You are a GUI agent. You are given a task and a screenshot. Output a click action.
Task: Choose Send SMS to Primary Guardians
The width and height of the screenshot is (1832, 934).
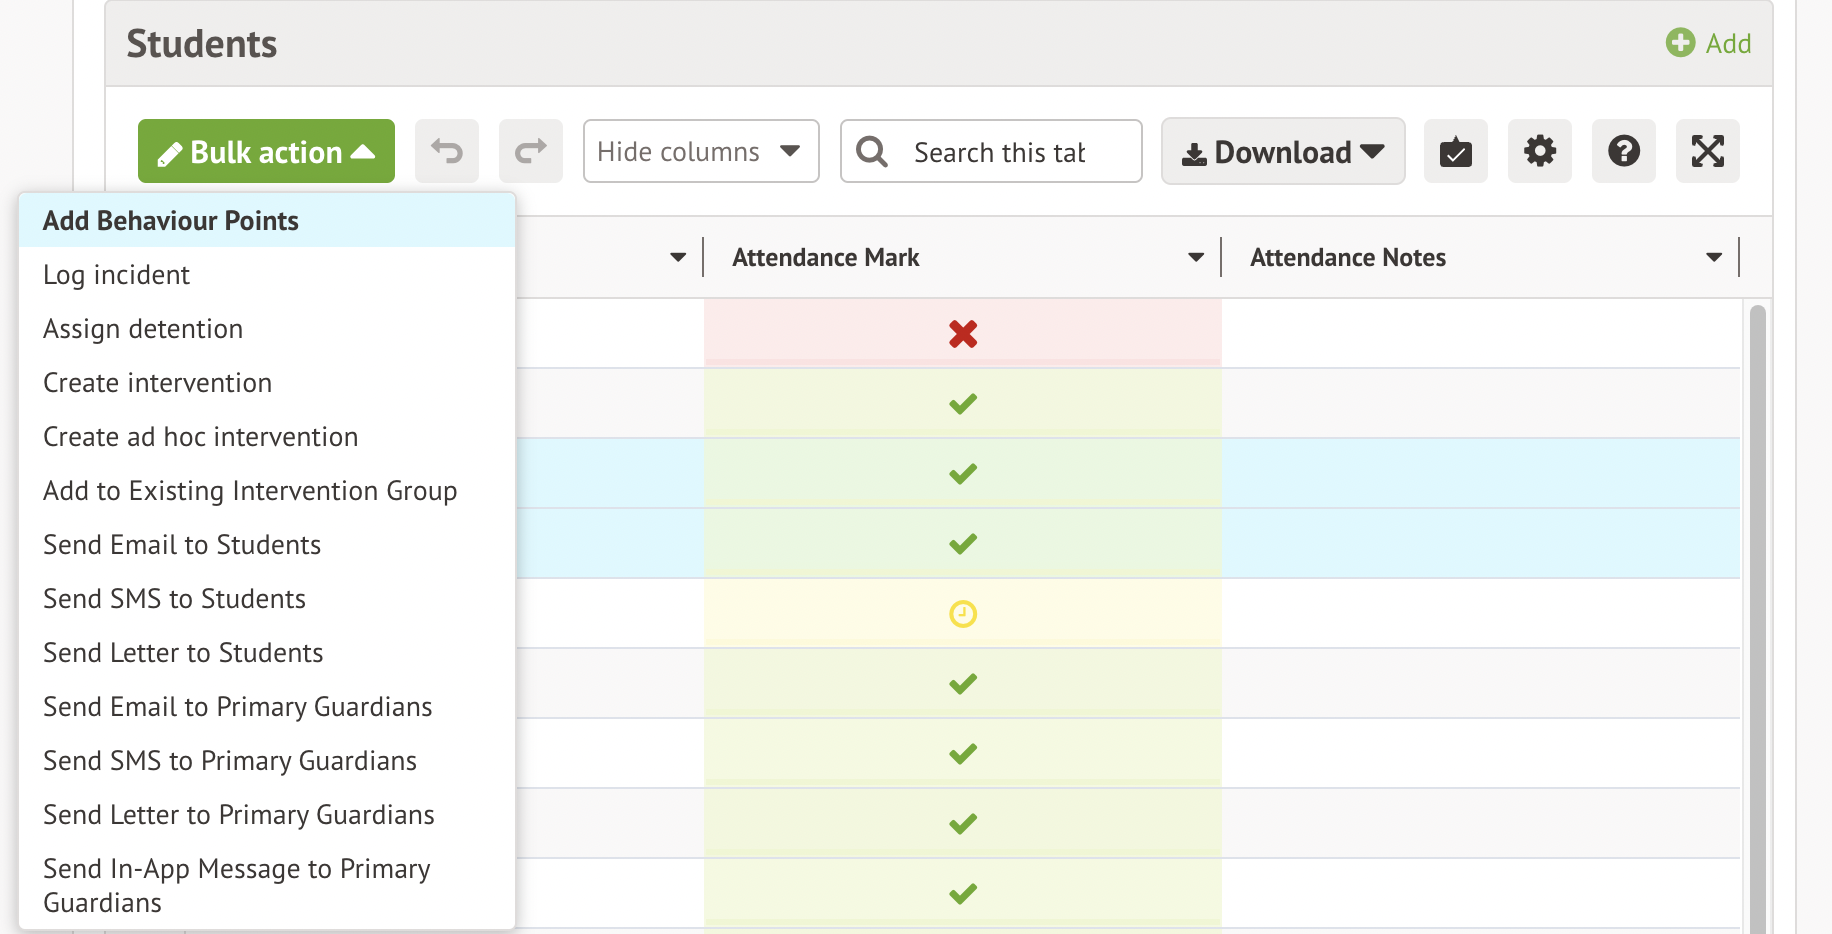[229, 760]
